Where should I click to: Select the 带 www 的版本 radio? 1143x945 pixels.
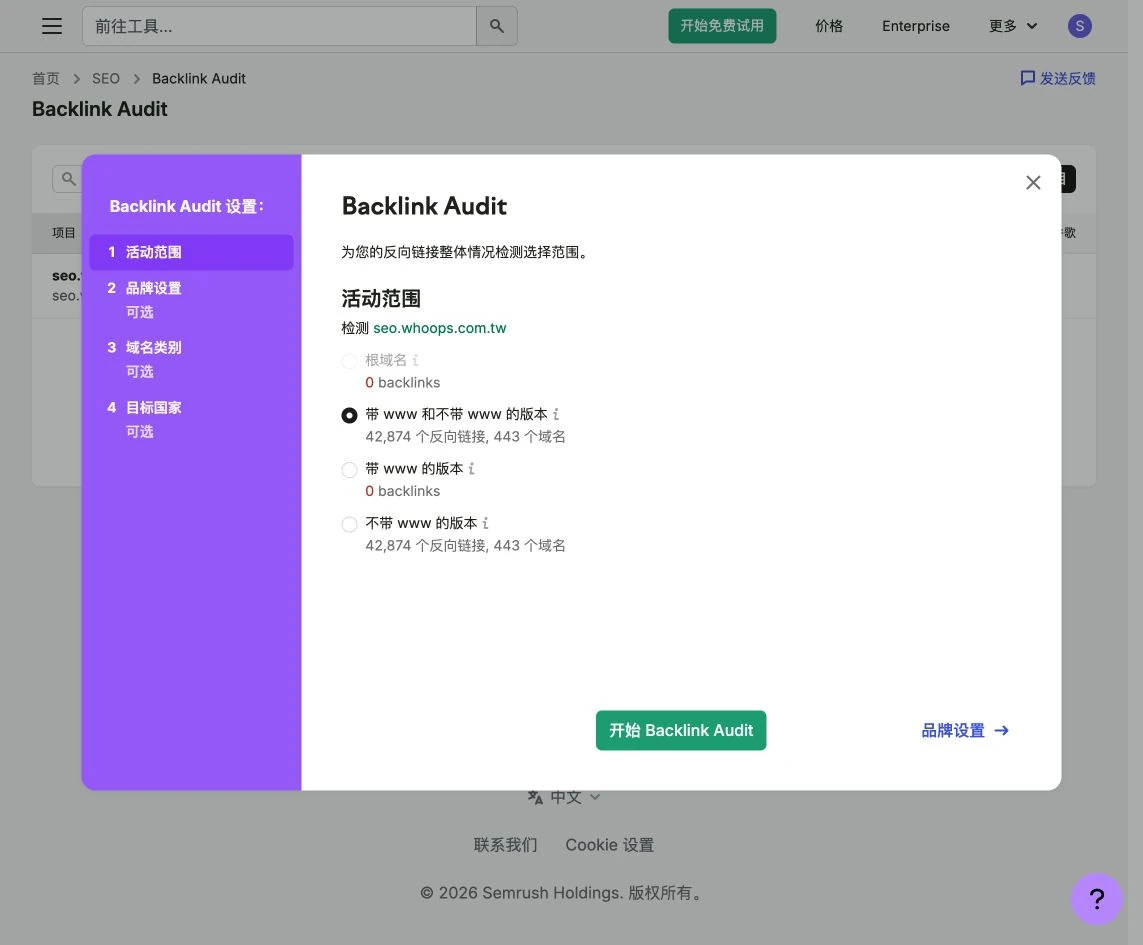(x=349, y=470)
